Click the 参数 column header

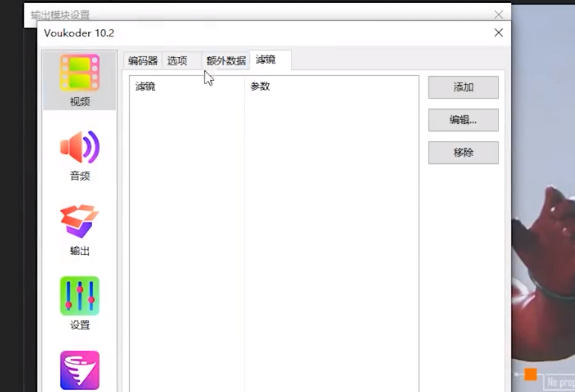[332, 87]
